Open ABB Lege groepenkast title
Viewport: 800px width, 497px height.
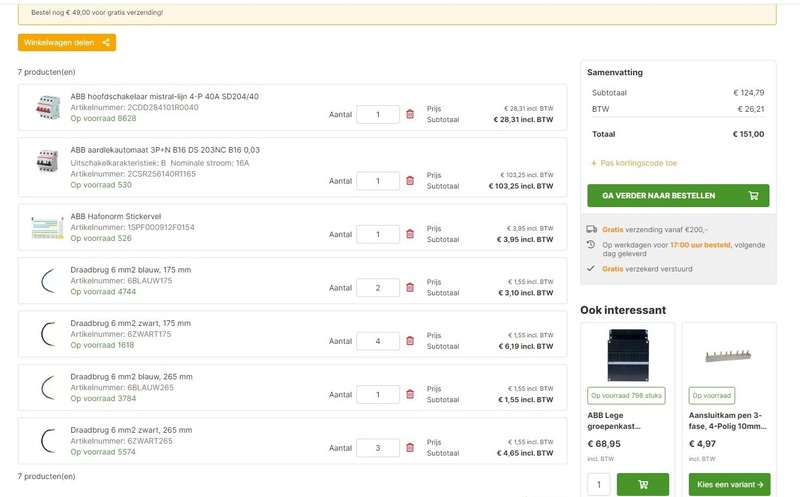pyautogui.click(x=614, y=421)
